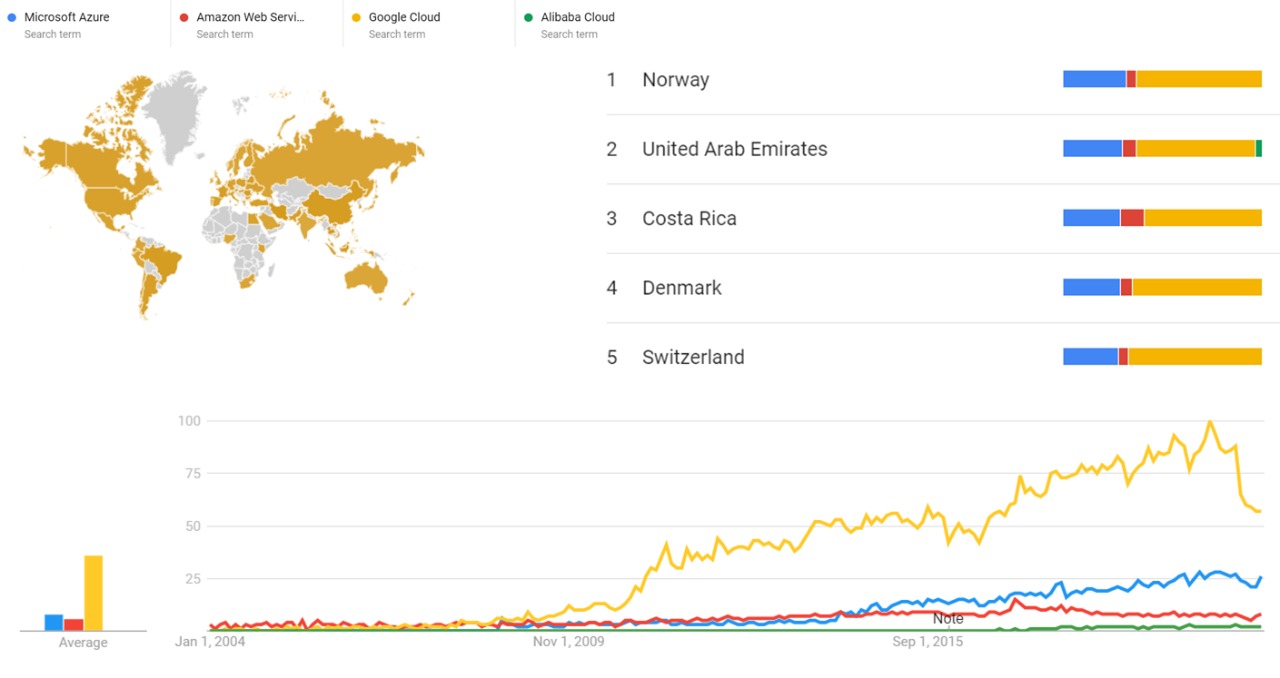The width and height of the screenshot is (1280, 678).
Task: Open United Arab Emirates region entry
Action: (x=734, y=149)
